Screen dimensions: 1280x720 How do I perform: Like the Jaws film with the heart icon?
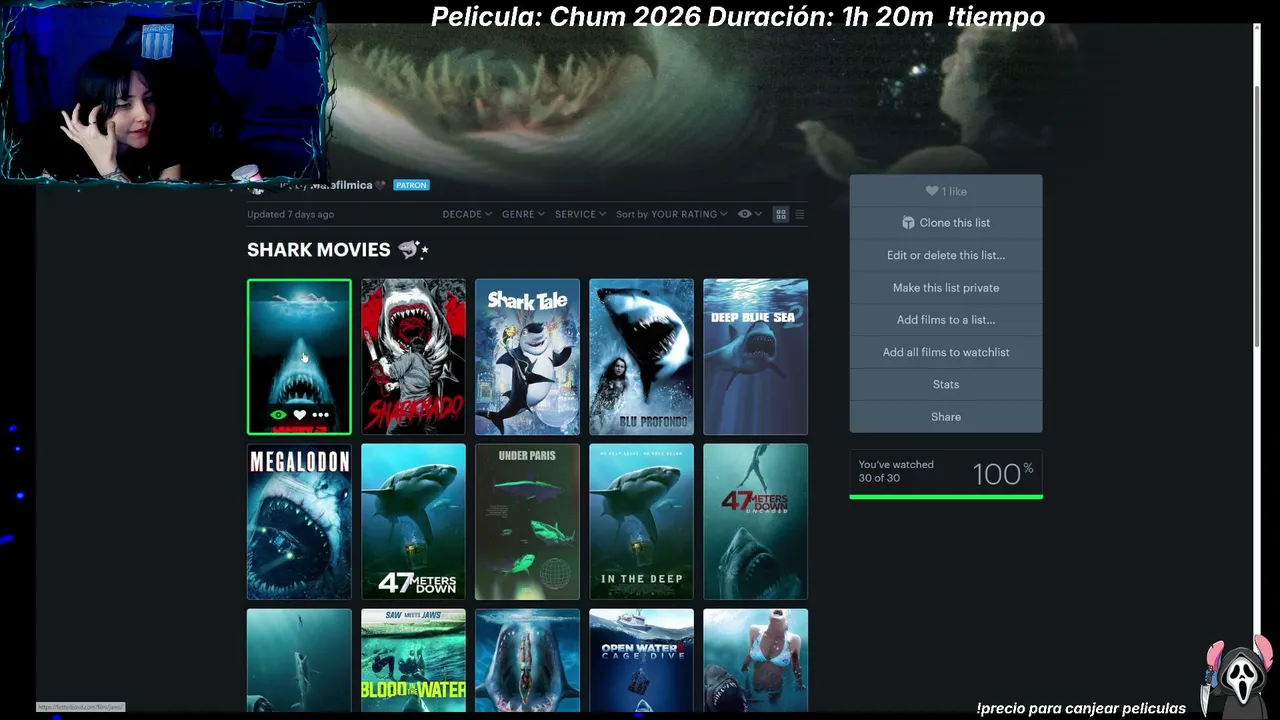[299, 415]
